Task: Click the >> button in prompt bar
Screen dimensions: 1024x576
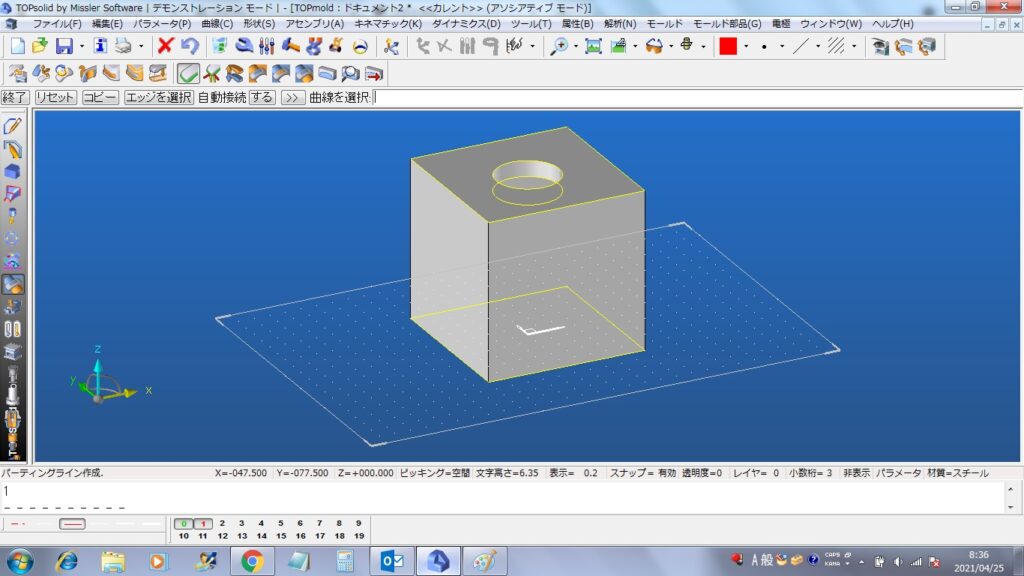Action: click(292, 97)
